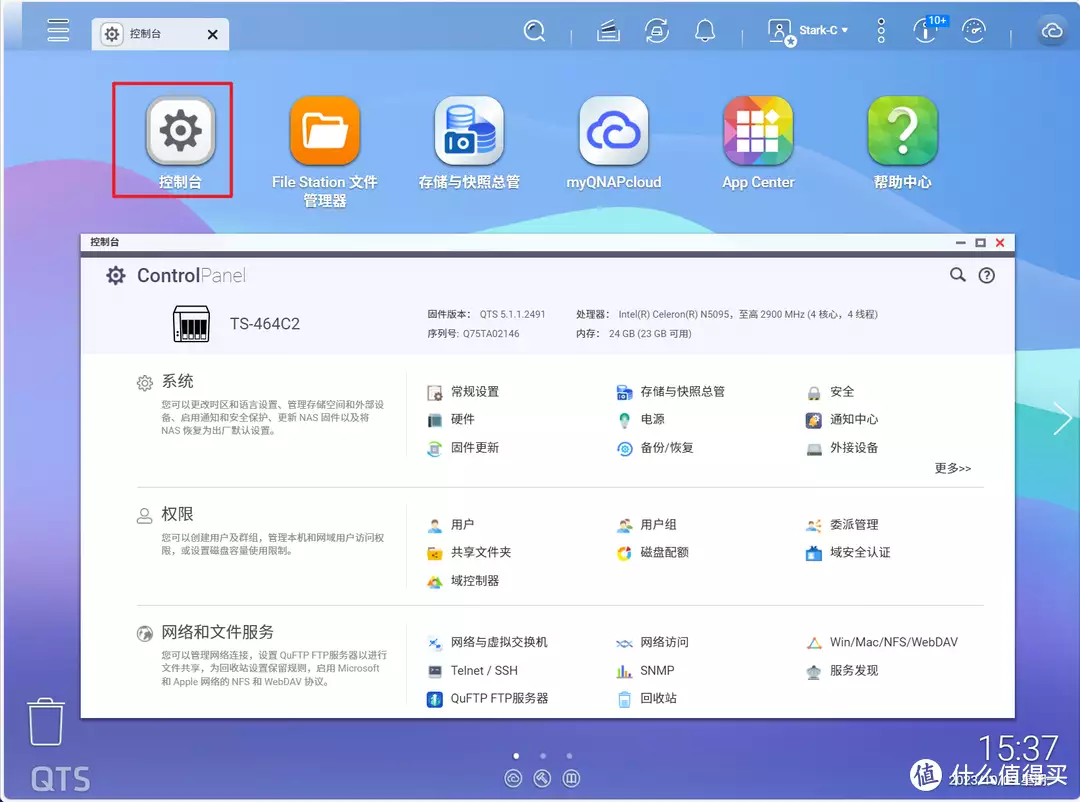Select the 网络和文件服务 category heading

[x=217, y=632]
